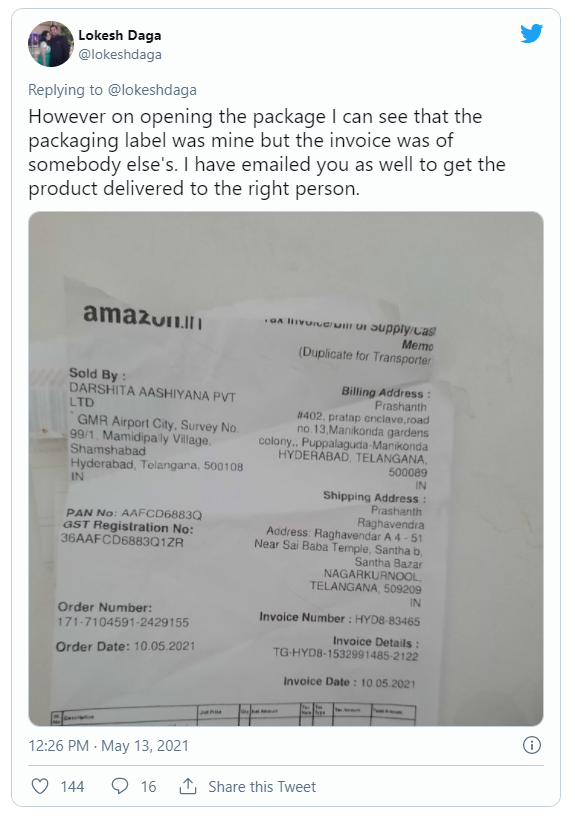Click the May 13, 2021 date
575x820 pixels.
145,745
